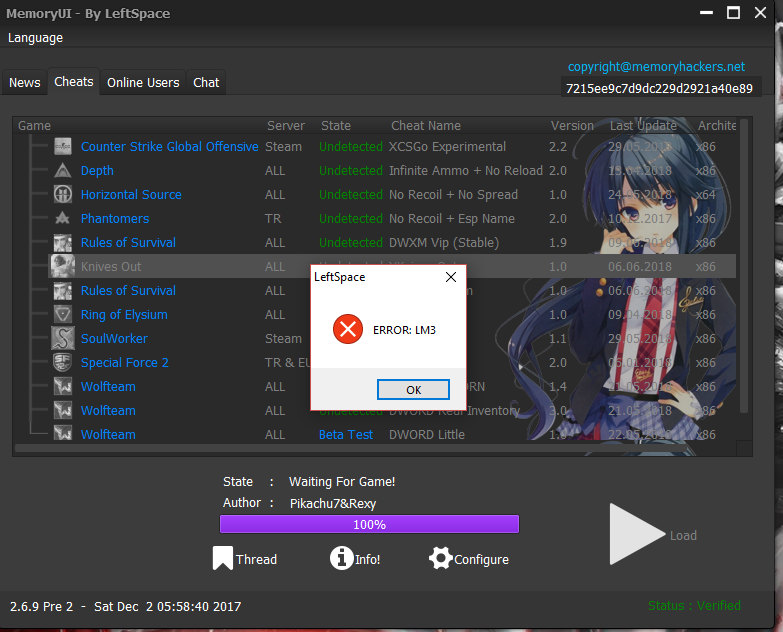783x632 pixels.
Task: Click the Counter Strike Global Offensive game icon
Action: [x=63, y=147]
